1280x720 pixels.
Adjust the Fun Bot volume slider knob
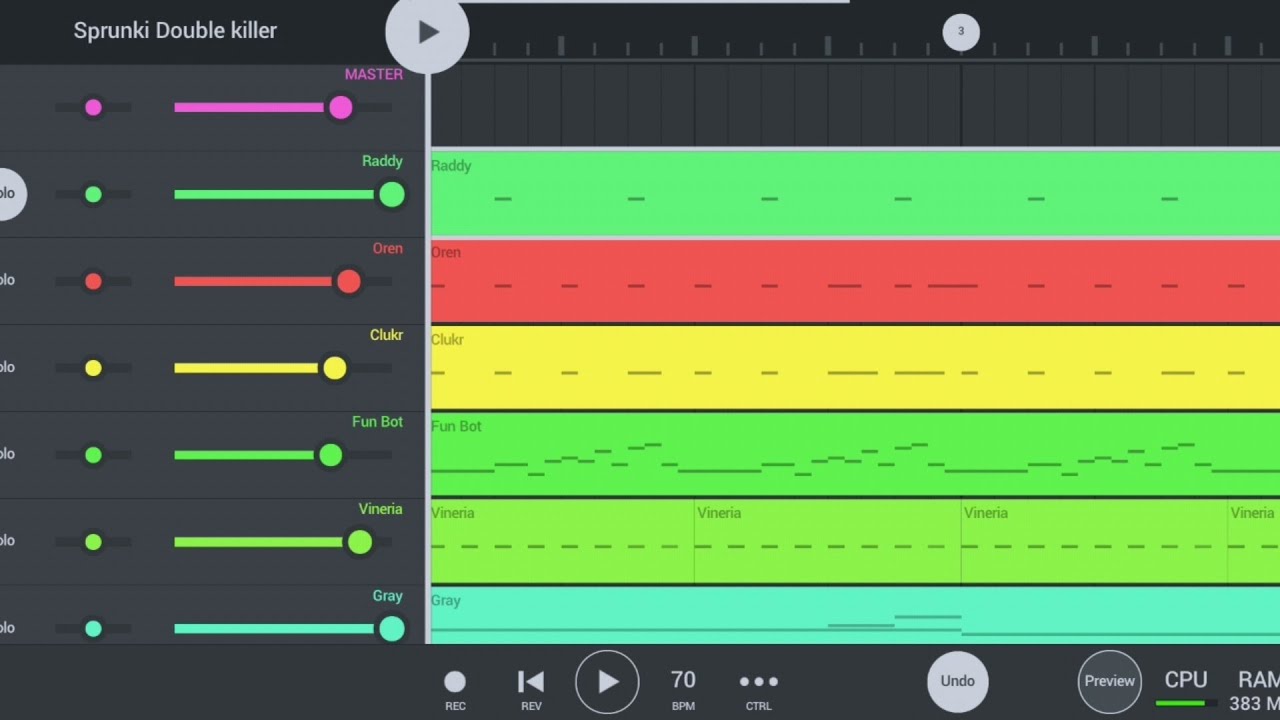point(330,455)
